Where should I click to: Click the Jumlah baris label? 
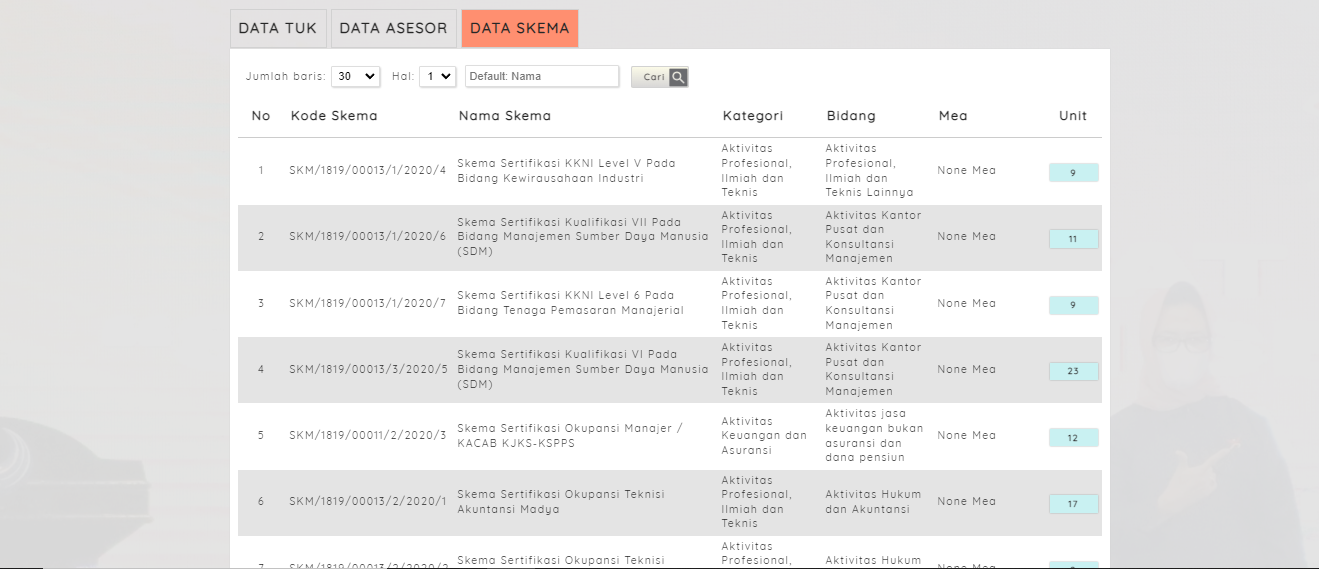[x=286, y=76]
